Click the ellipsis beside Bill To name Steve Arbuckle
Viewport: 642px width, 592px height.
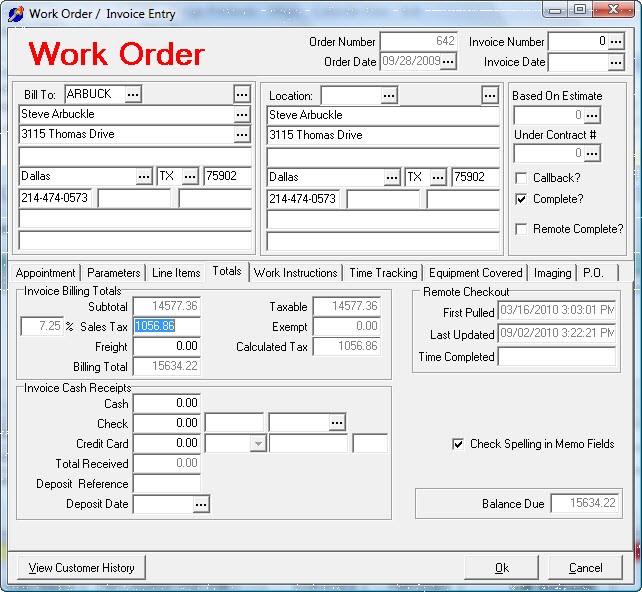(x=242, y=115)
